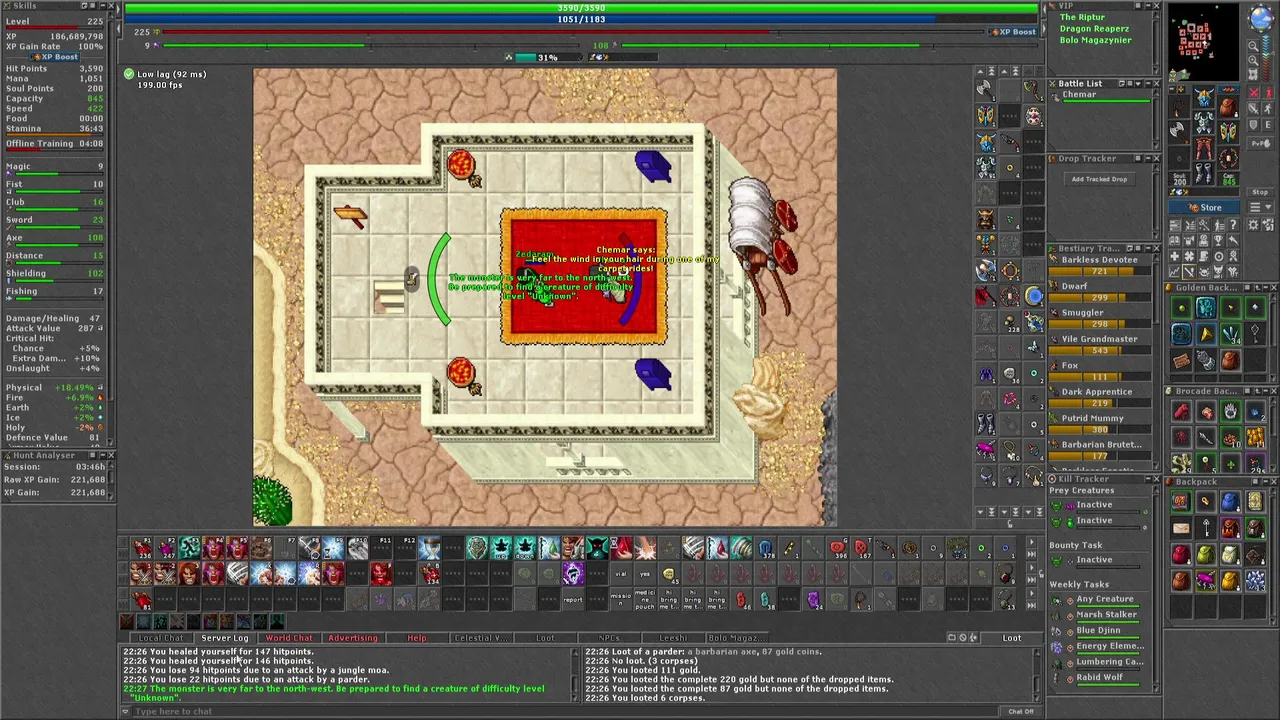Click the backpack equipment slot

click(x=1229, y=107)
